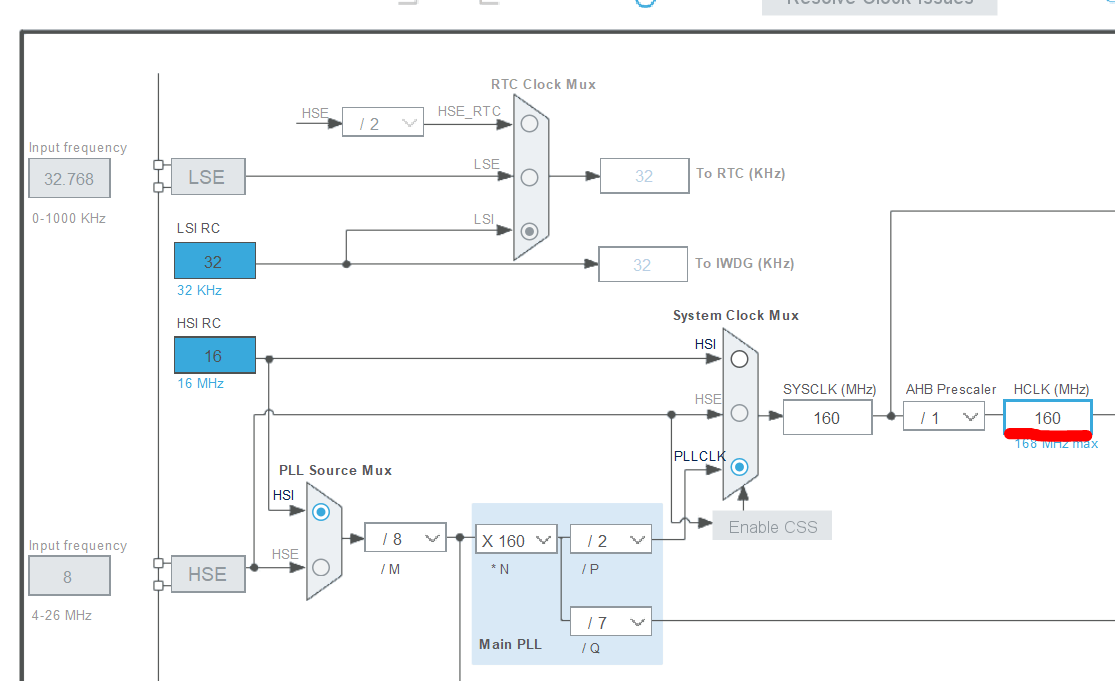Select PLLCLK in the System Clock Mux
This screenshot has width=1115, height=681.
pyautogui.click(x=738, y=466)
